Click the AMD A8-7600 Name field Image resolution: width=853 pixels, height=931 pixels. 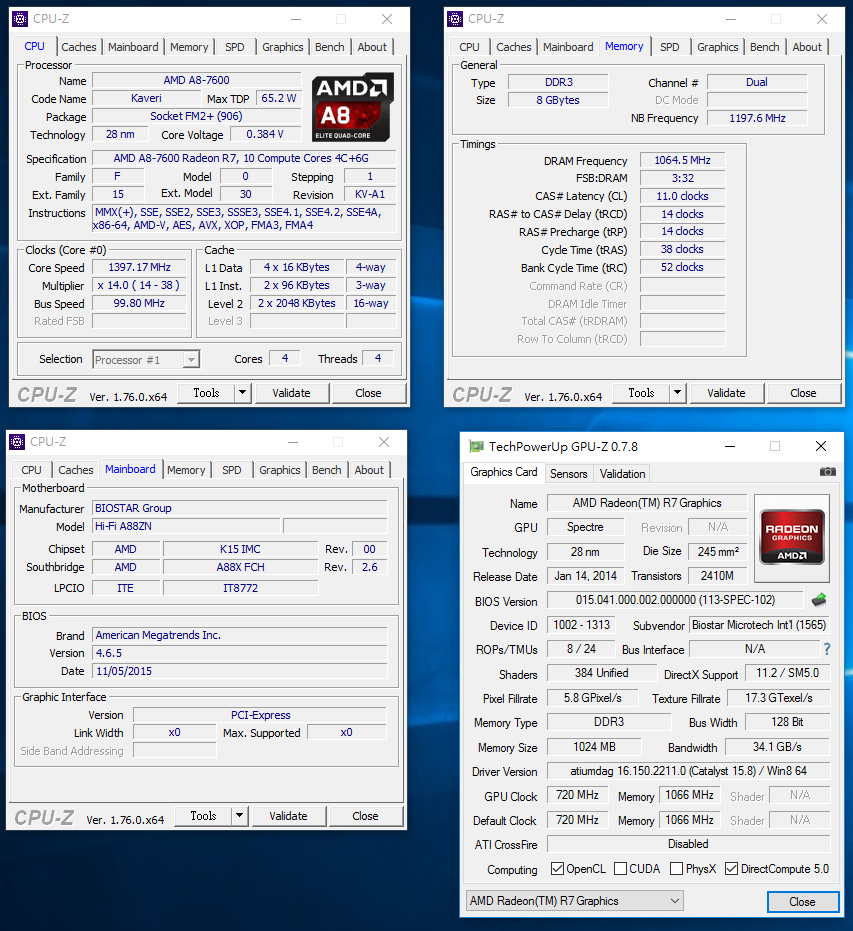[x=196, y=80]
